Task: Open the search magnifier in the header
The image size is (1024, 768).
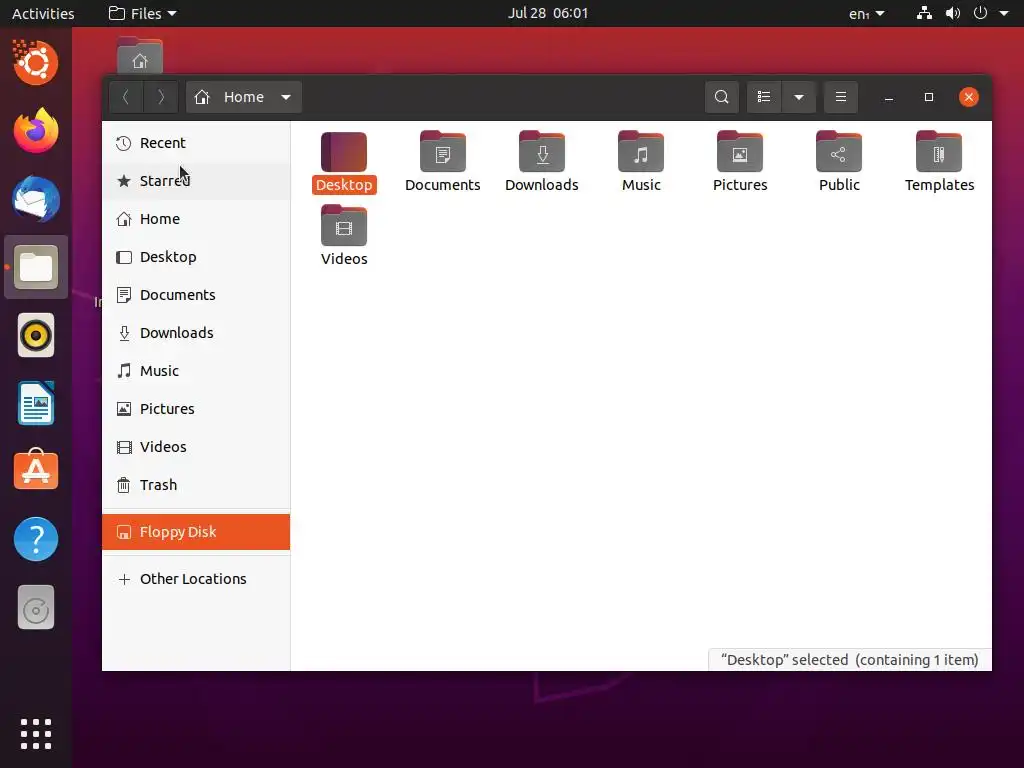Action: coord(722,97)
